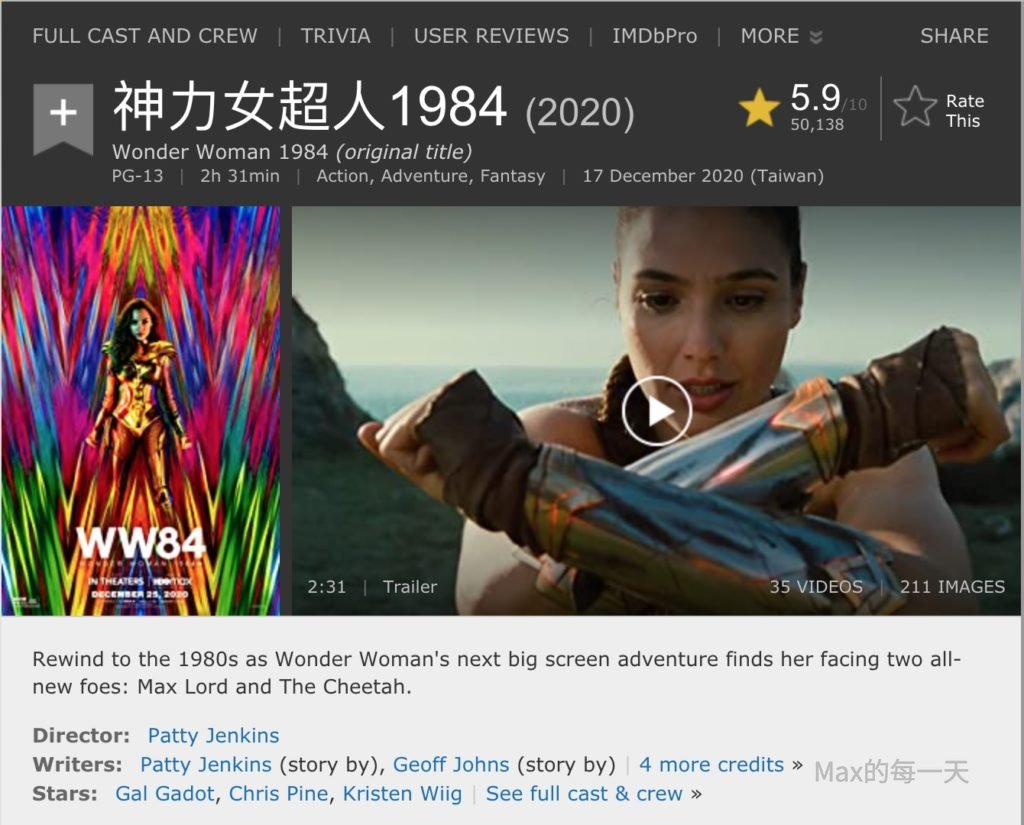Open writer Geoff Johns link
1024x825 pixels.
point(451,764)
